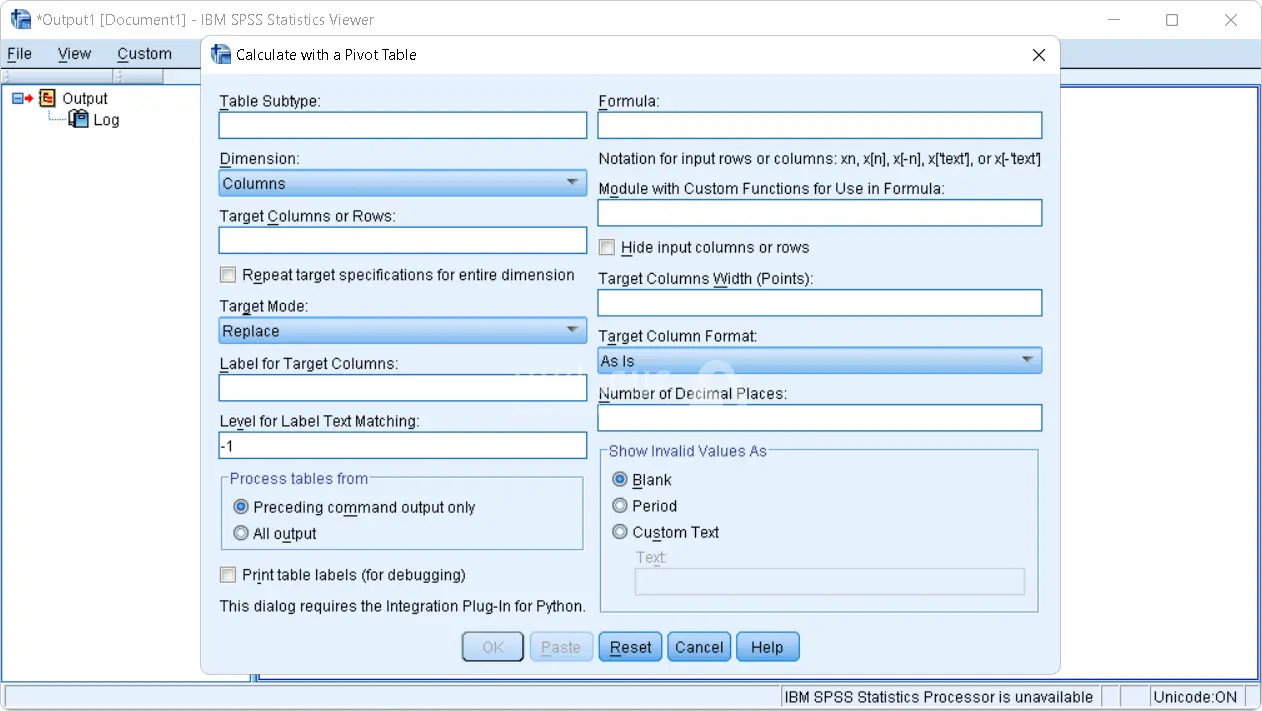Open the Dimension dropdown

402,183
